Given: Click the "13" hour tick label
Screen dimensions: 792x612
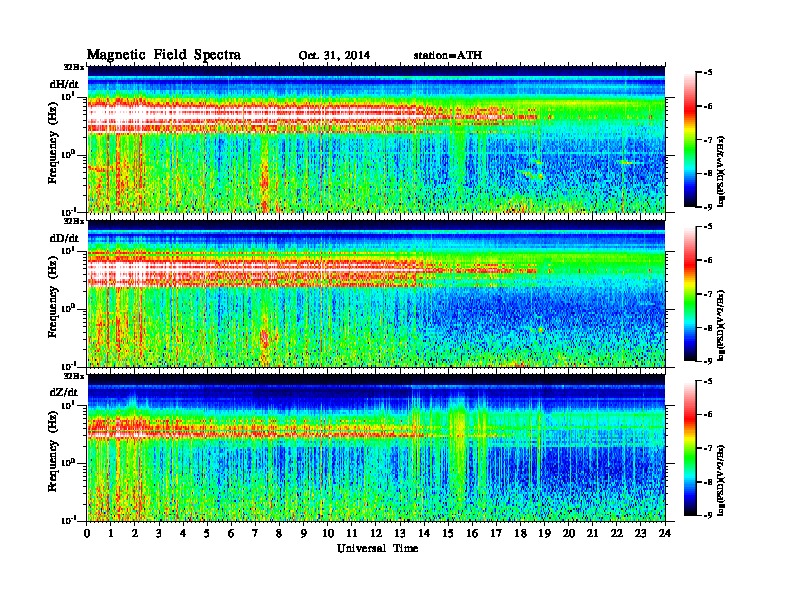Looking at the screenshot, I should (x=400, y=533).
